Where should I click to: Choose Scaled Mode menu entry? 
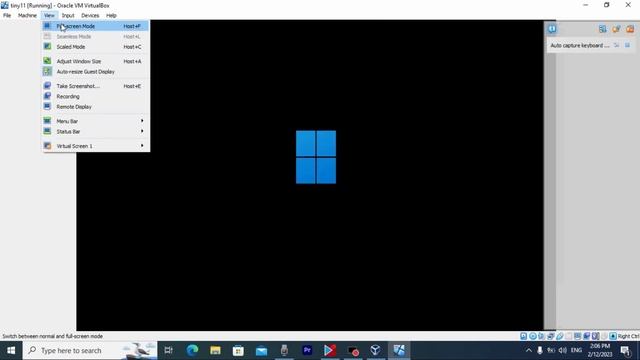click(x=96, y=47)
